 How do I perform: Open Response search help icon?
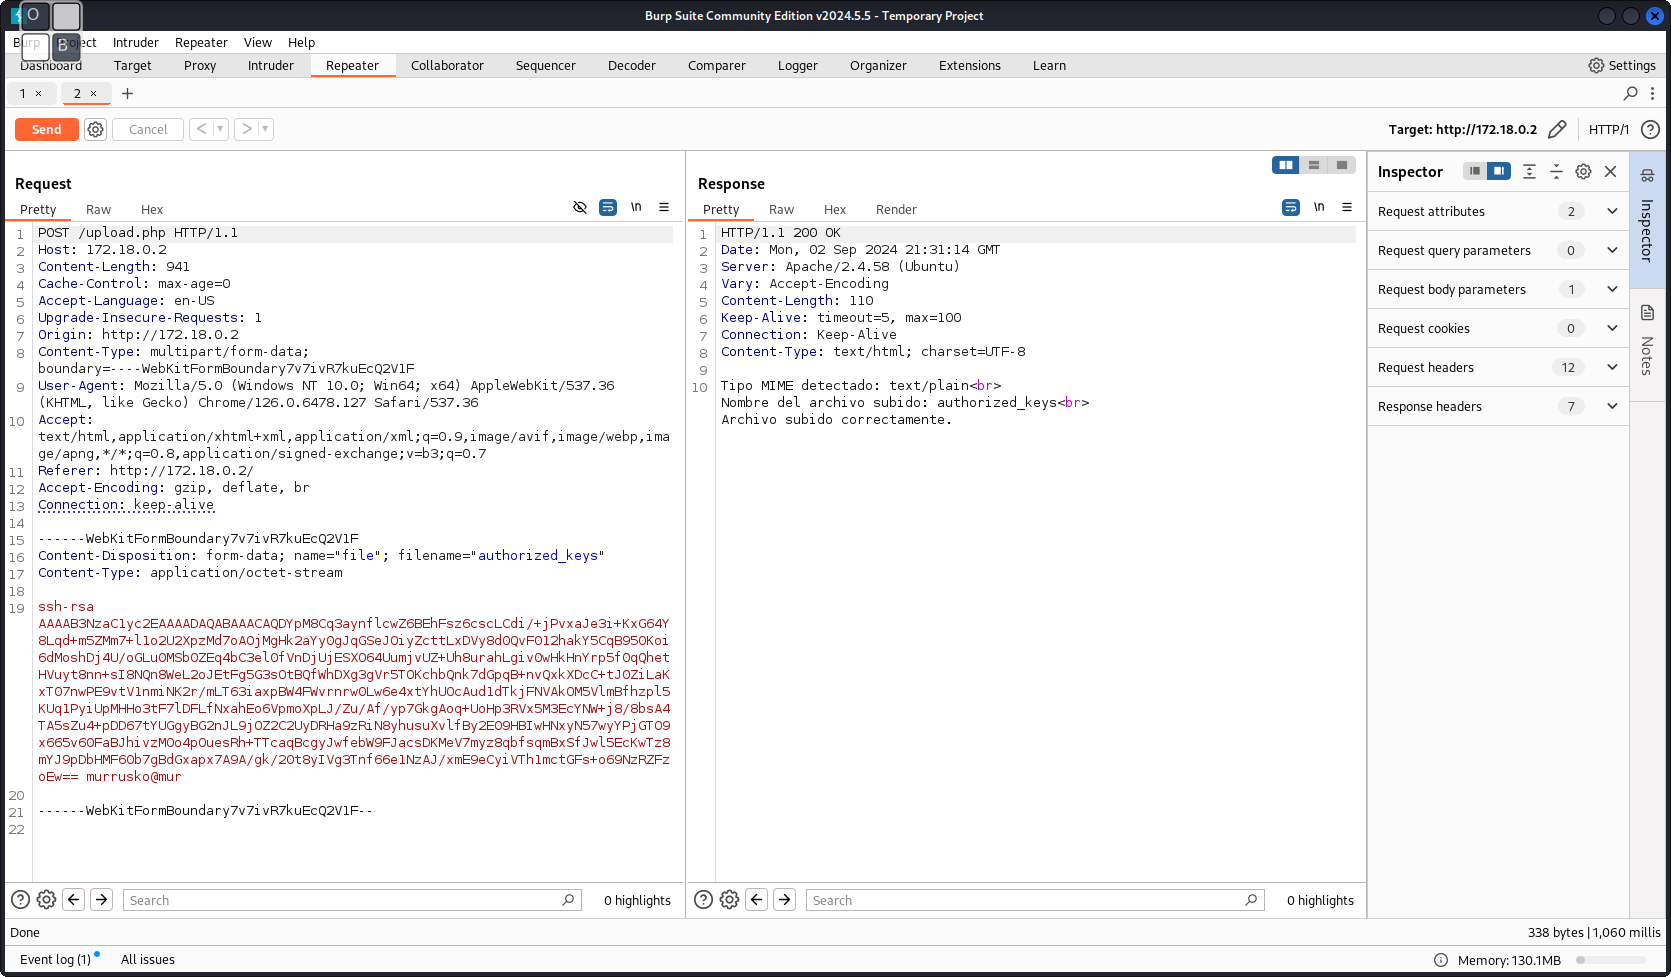703,899
